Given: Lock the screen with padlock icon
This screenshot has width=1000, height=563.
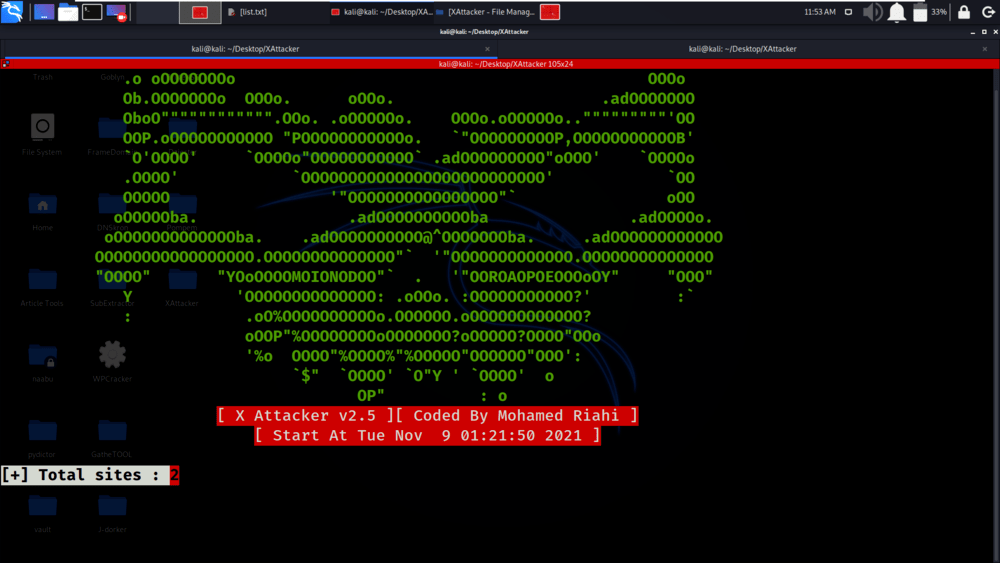Looking at the screenshot, I should (x=964, y=12).
